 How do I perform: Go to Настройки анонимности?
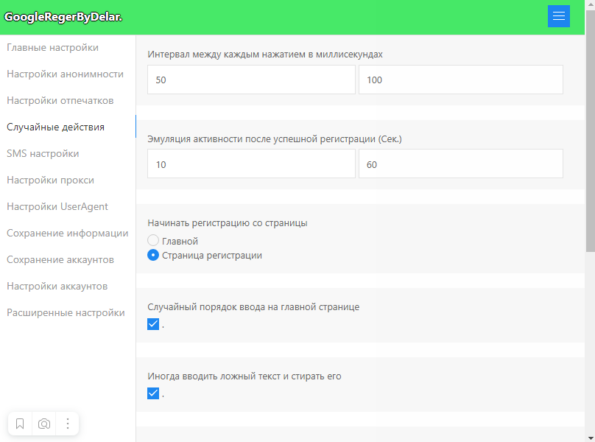click(x=65, y=74)
